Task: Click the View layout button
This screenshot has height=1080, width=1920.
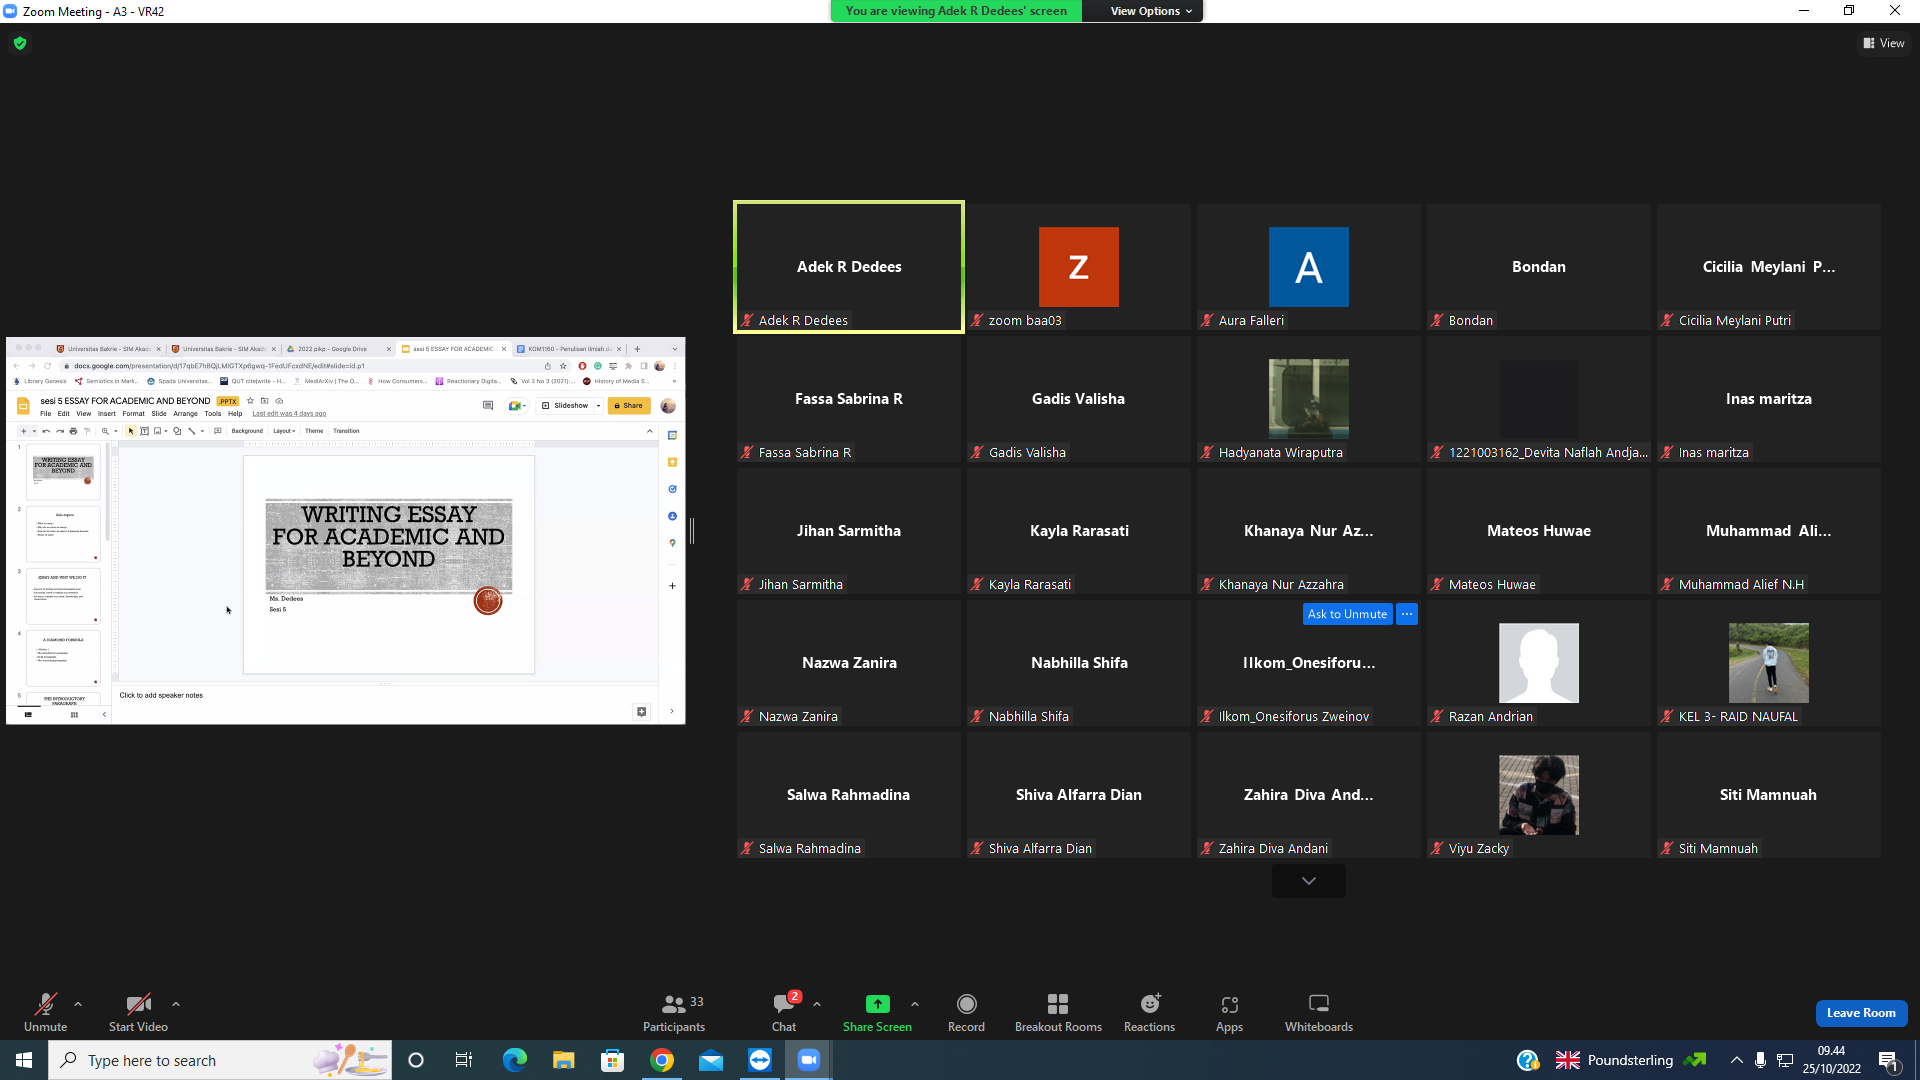Action: click(x=1884, y=43)
